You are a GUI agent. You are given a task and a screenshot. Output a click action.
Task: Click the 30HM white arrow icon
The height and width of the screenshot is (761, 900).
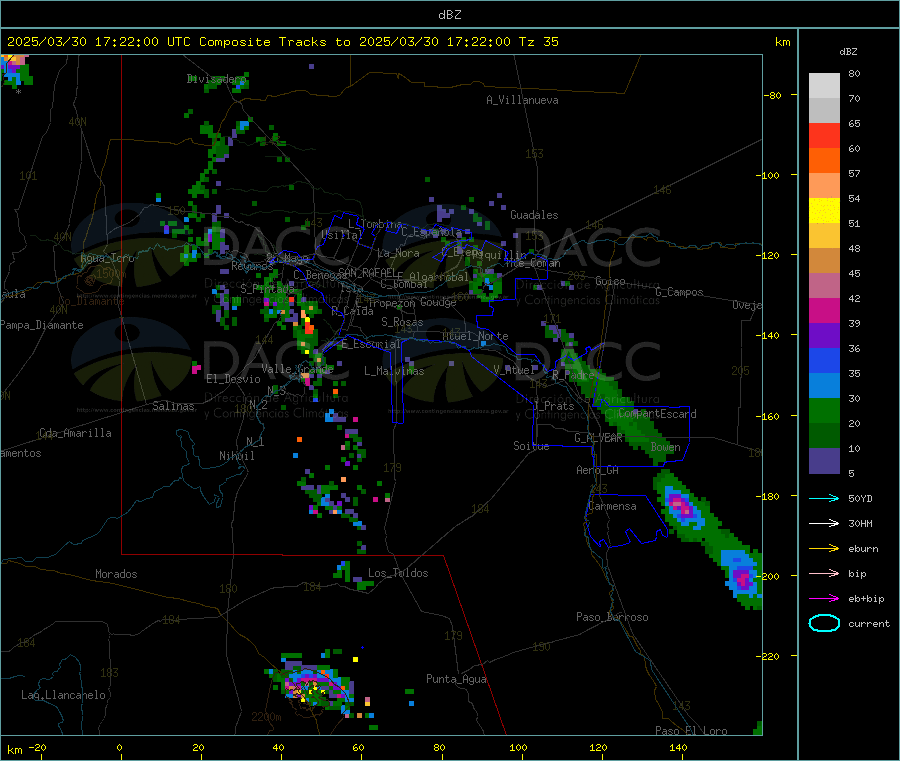824,523
